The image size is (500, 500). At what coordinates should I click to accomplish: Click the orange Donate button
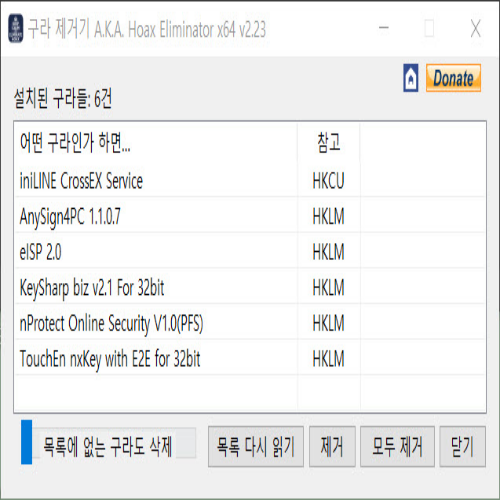(x=453, y=78)
